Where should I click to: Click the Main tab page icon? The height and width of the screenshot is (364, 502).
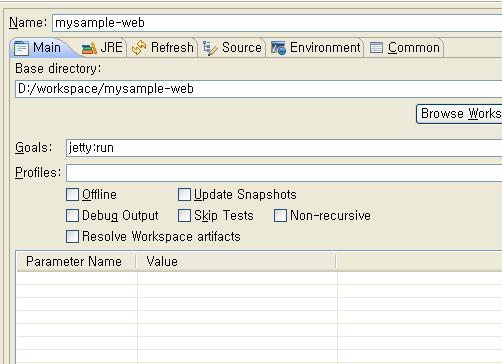coord(21,48)
